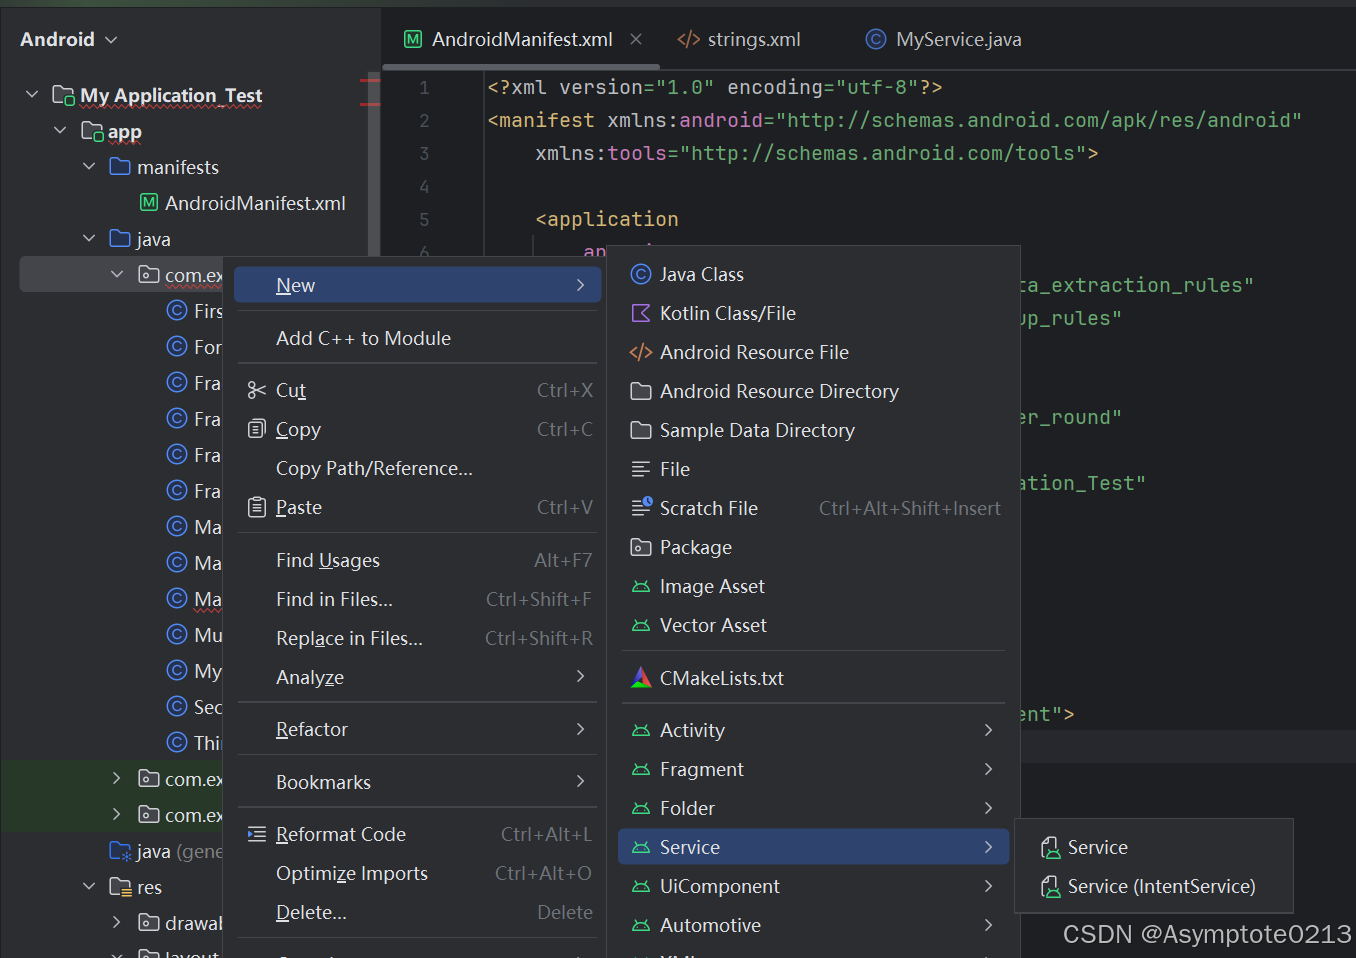
Task: Click the Image Asset android icon
Action: 641,586
